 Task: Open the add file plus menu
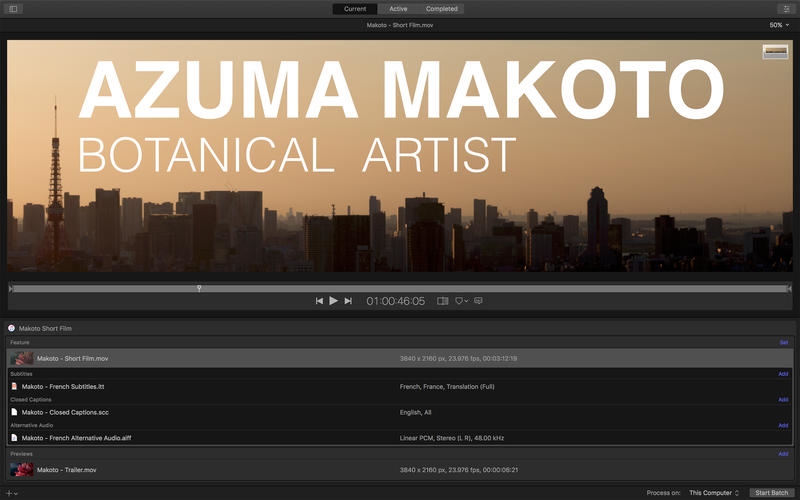click(x=11, y=493)
